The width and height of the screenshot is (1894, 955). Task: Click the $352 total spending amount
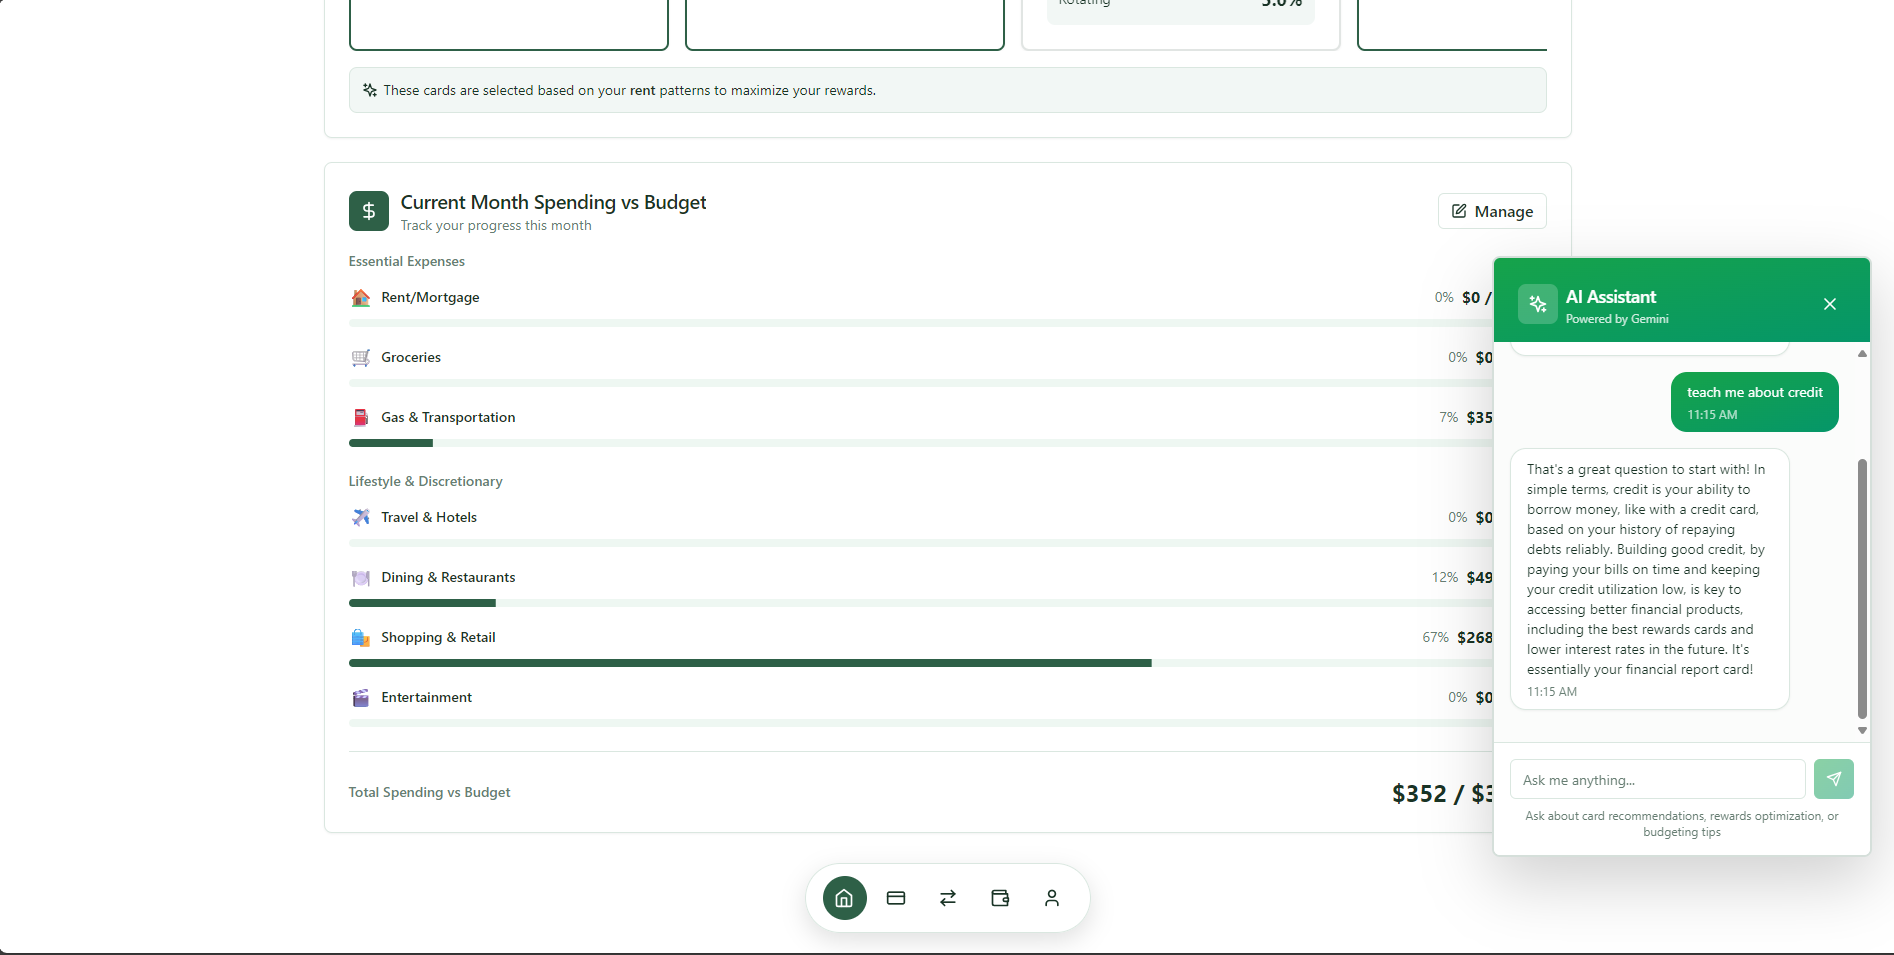(1419, 794)
